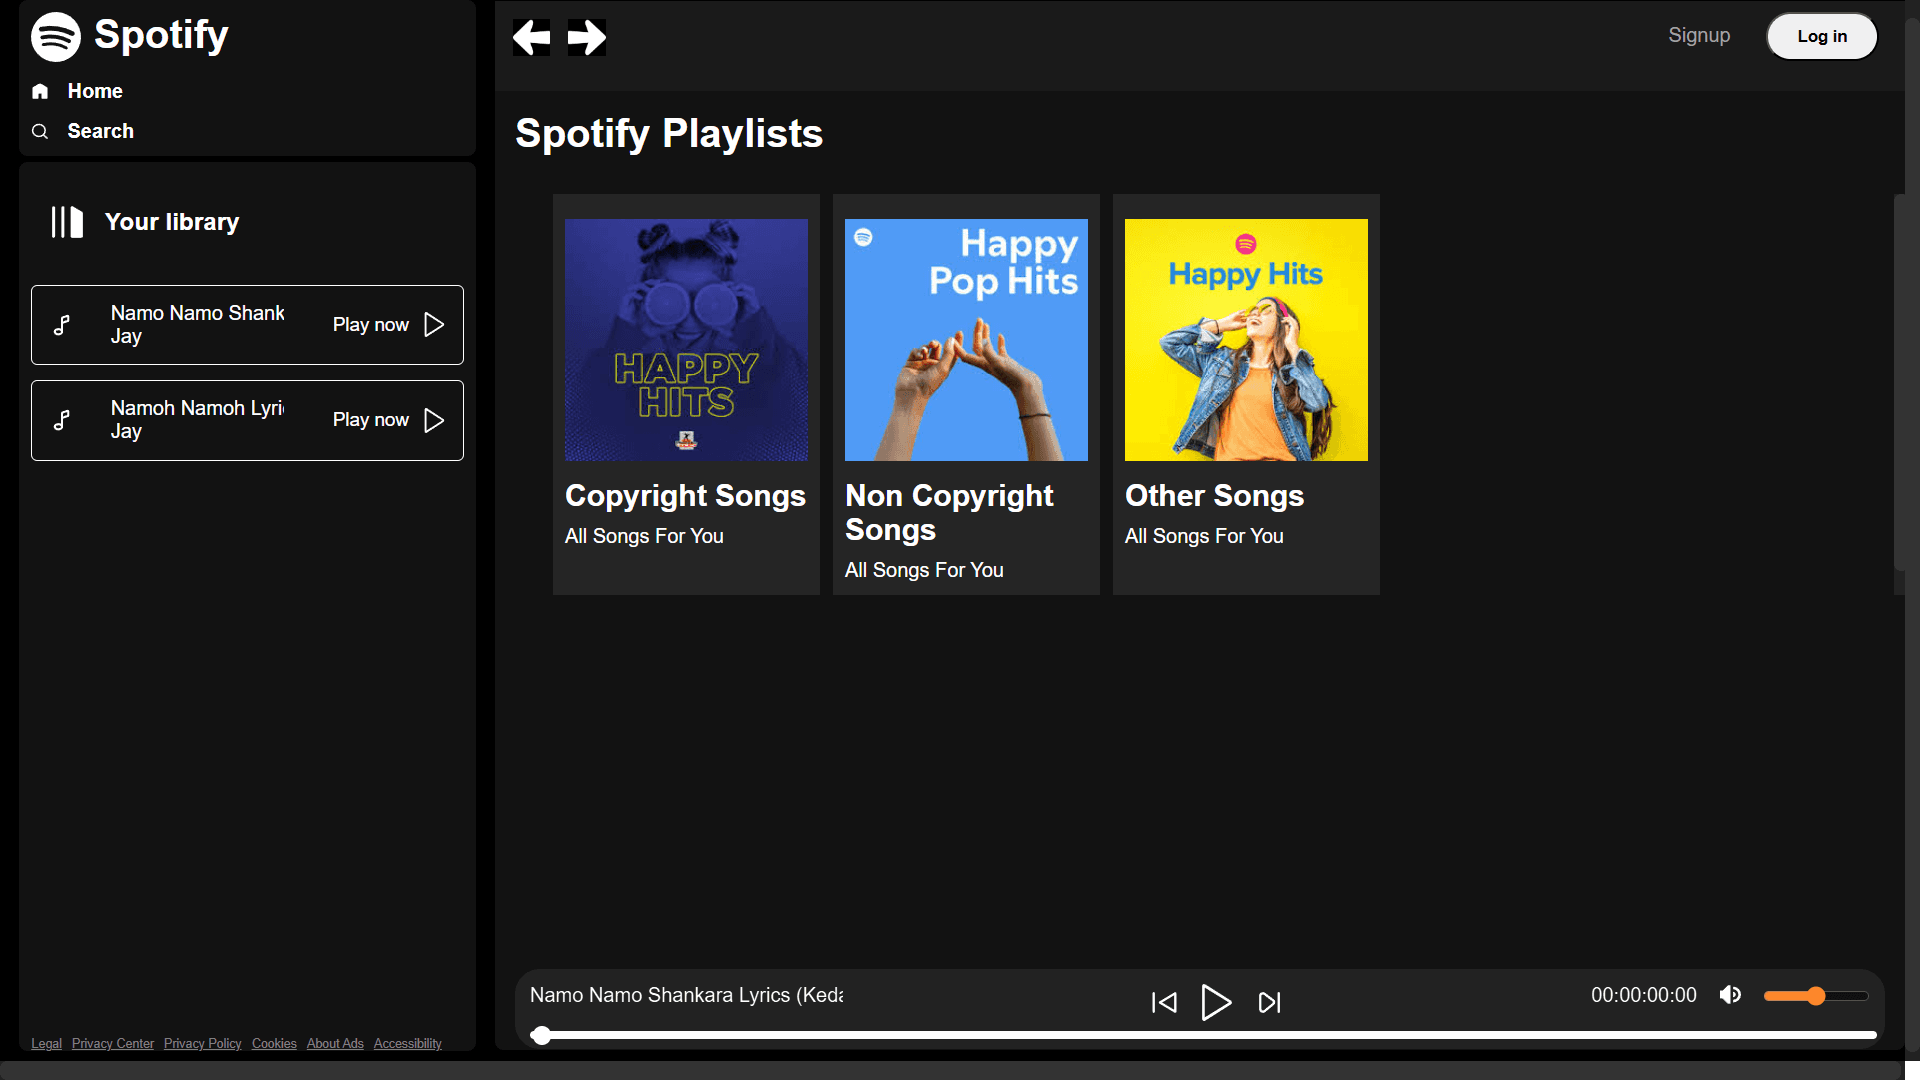Open Non Copyright Songs playlist cover
This screenshot has height=1080, width=1920.
[x=966, y=340]
